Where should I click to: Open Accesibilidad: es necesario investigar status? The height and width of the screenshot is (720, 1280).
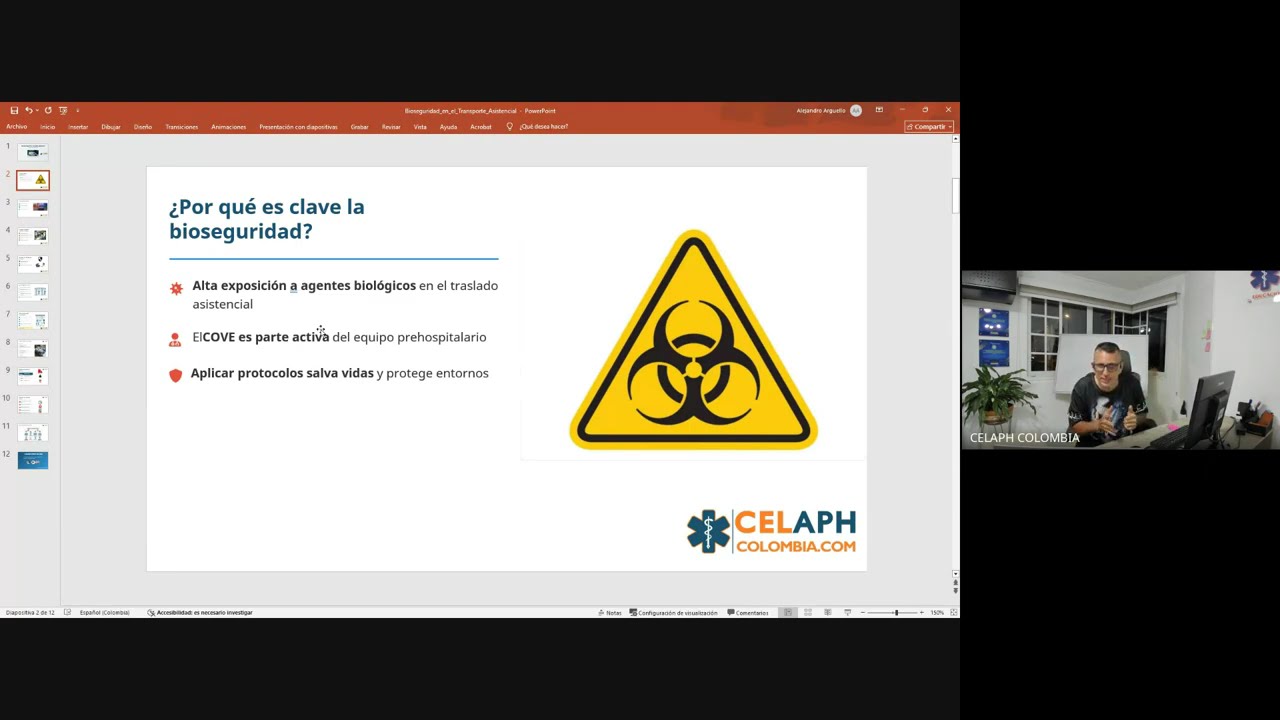click(x=200, y=612)
